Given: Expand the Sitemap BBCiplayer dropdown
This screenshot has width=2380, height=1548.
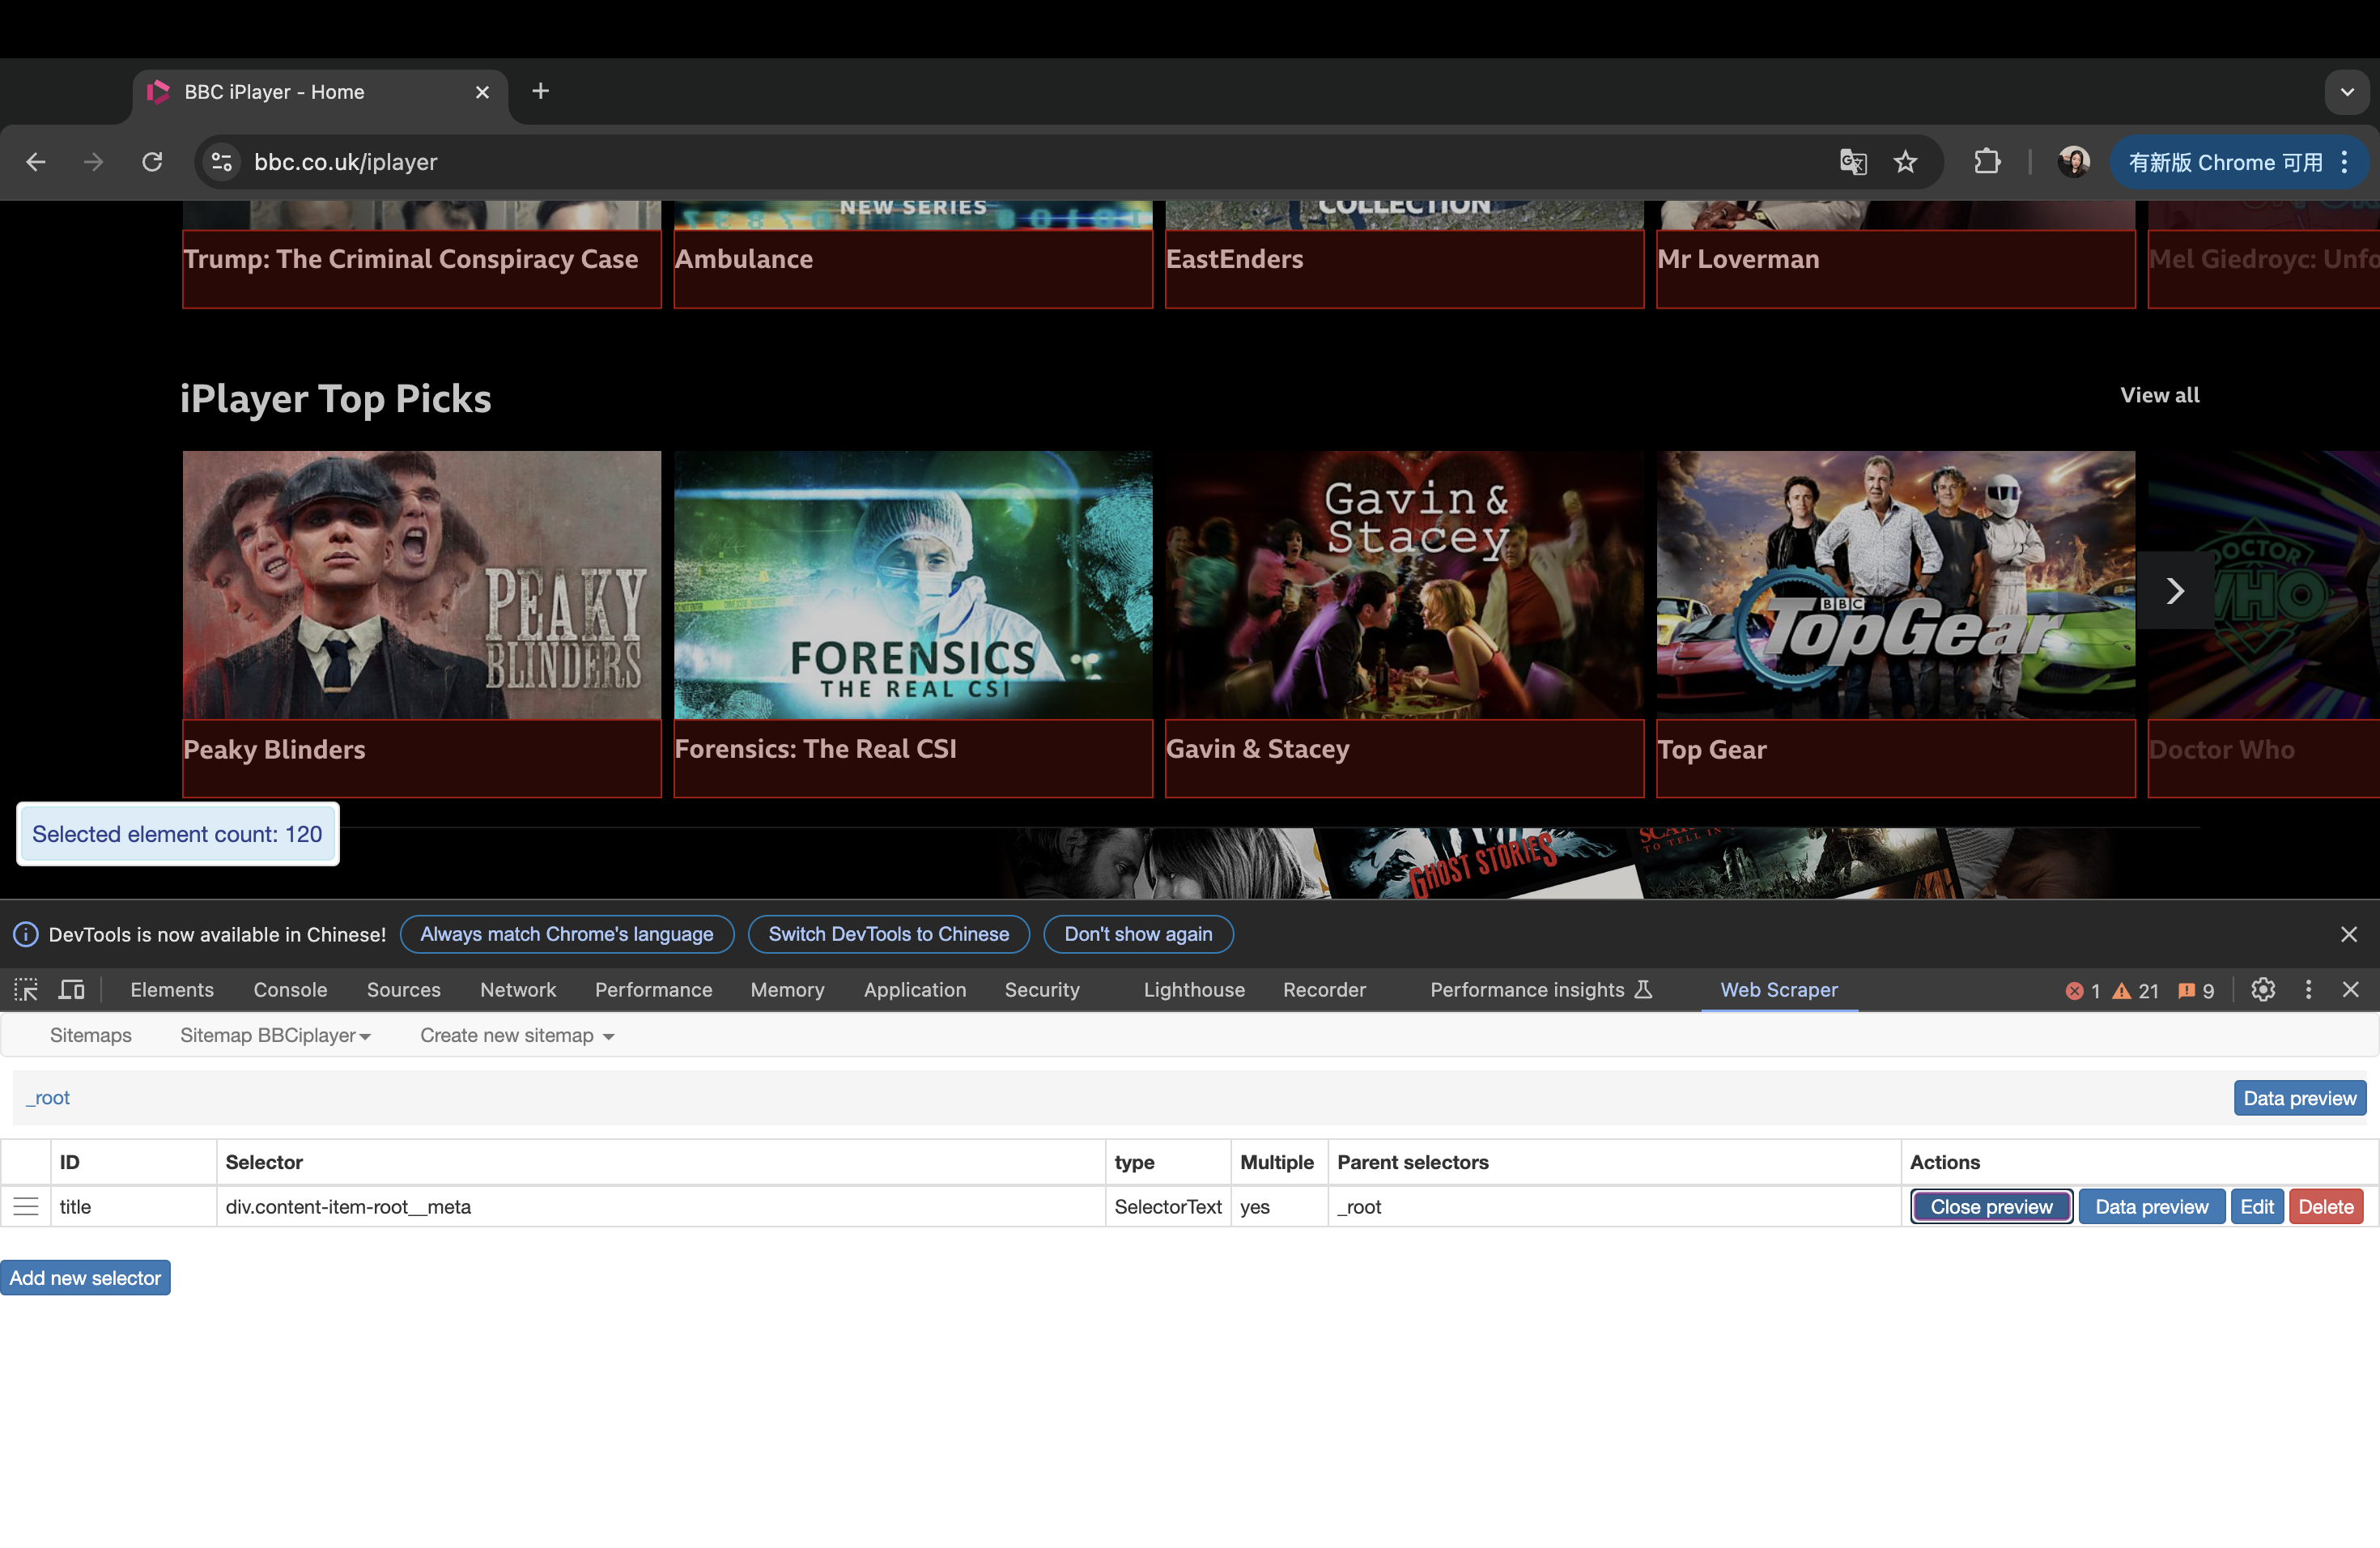Looking at the screenshot, I should [275, 1036].
